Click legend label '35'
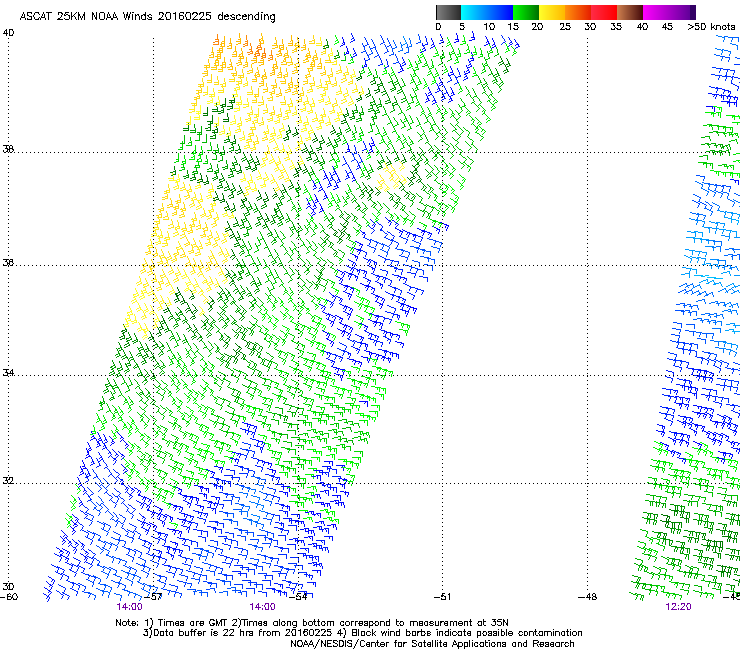This screenshot has height=650, width=740. [616, 27]
